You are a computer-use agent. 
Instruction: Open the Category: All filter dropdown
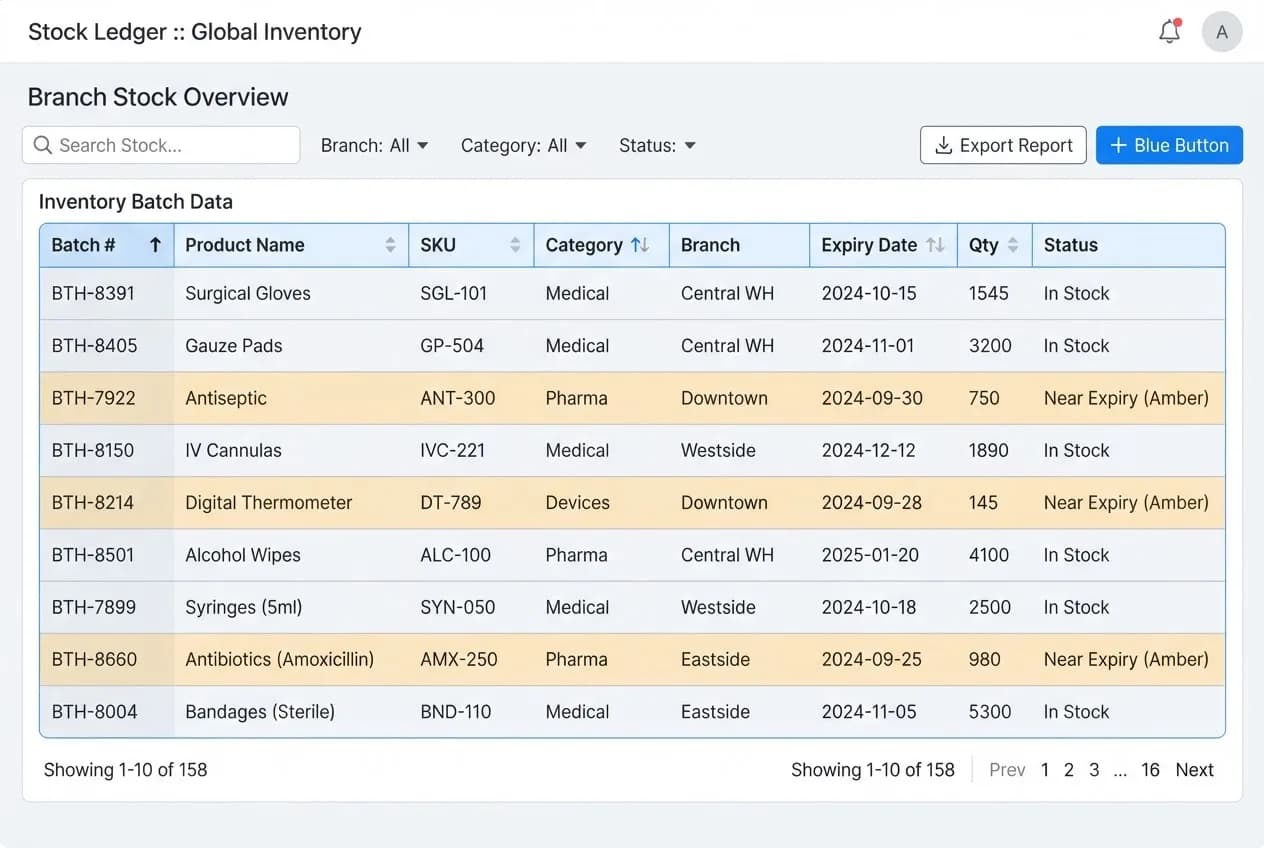[x=523, y=145]
